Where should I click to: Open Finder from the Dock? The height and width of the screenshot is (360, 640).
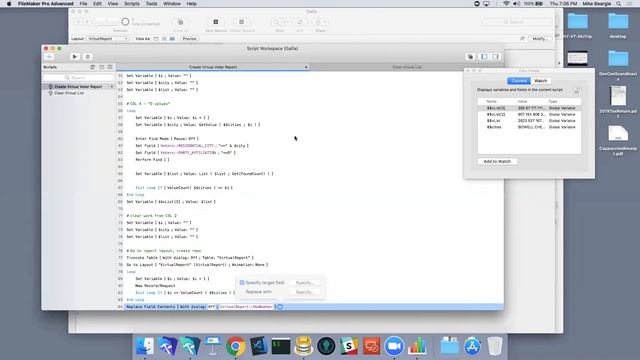pos(145,346)
